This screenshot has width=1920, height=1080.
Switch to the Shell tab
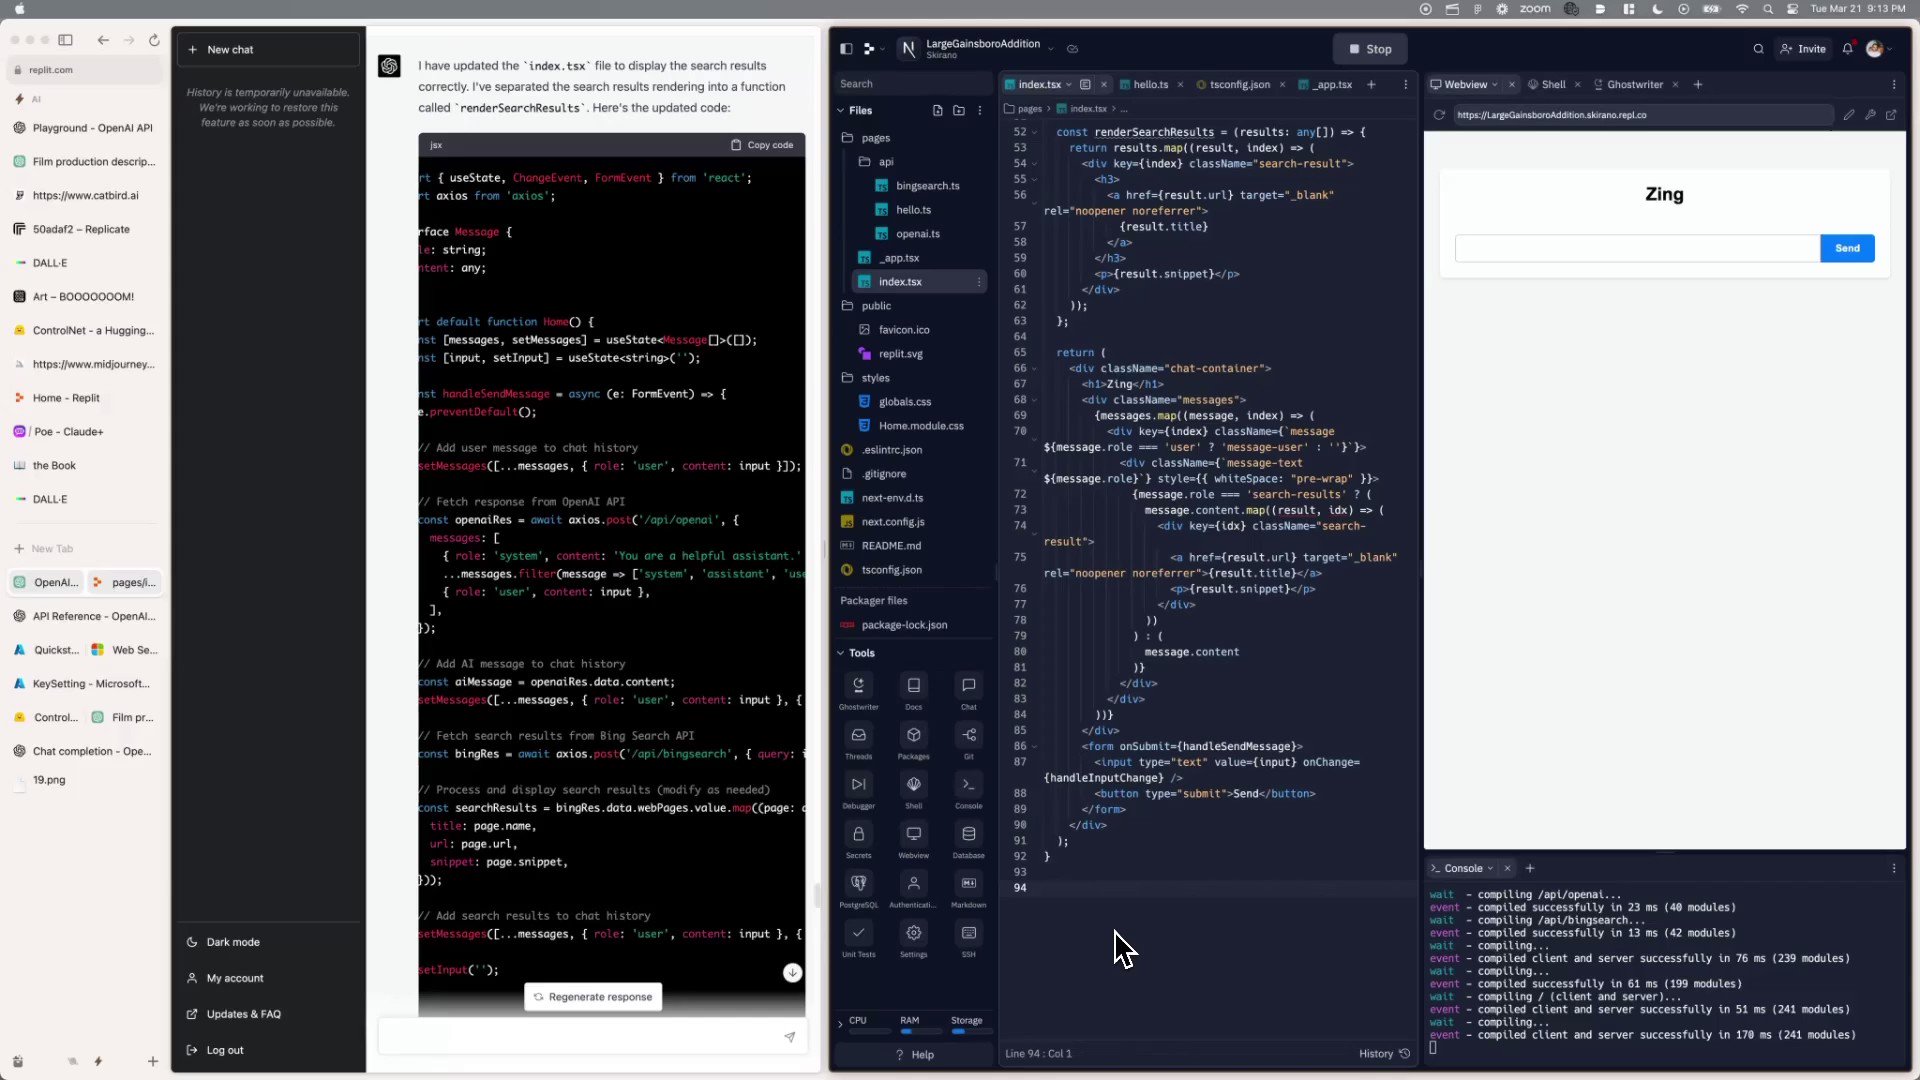[1552, 85]
